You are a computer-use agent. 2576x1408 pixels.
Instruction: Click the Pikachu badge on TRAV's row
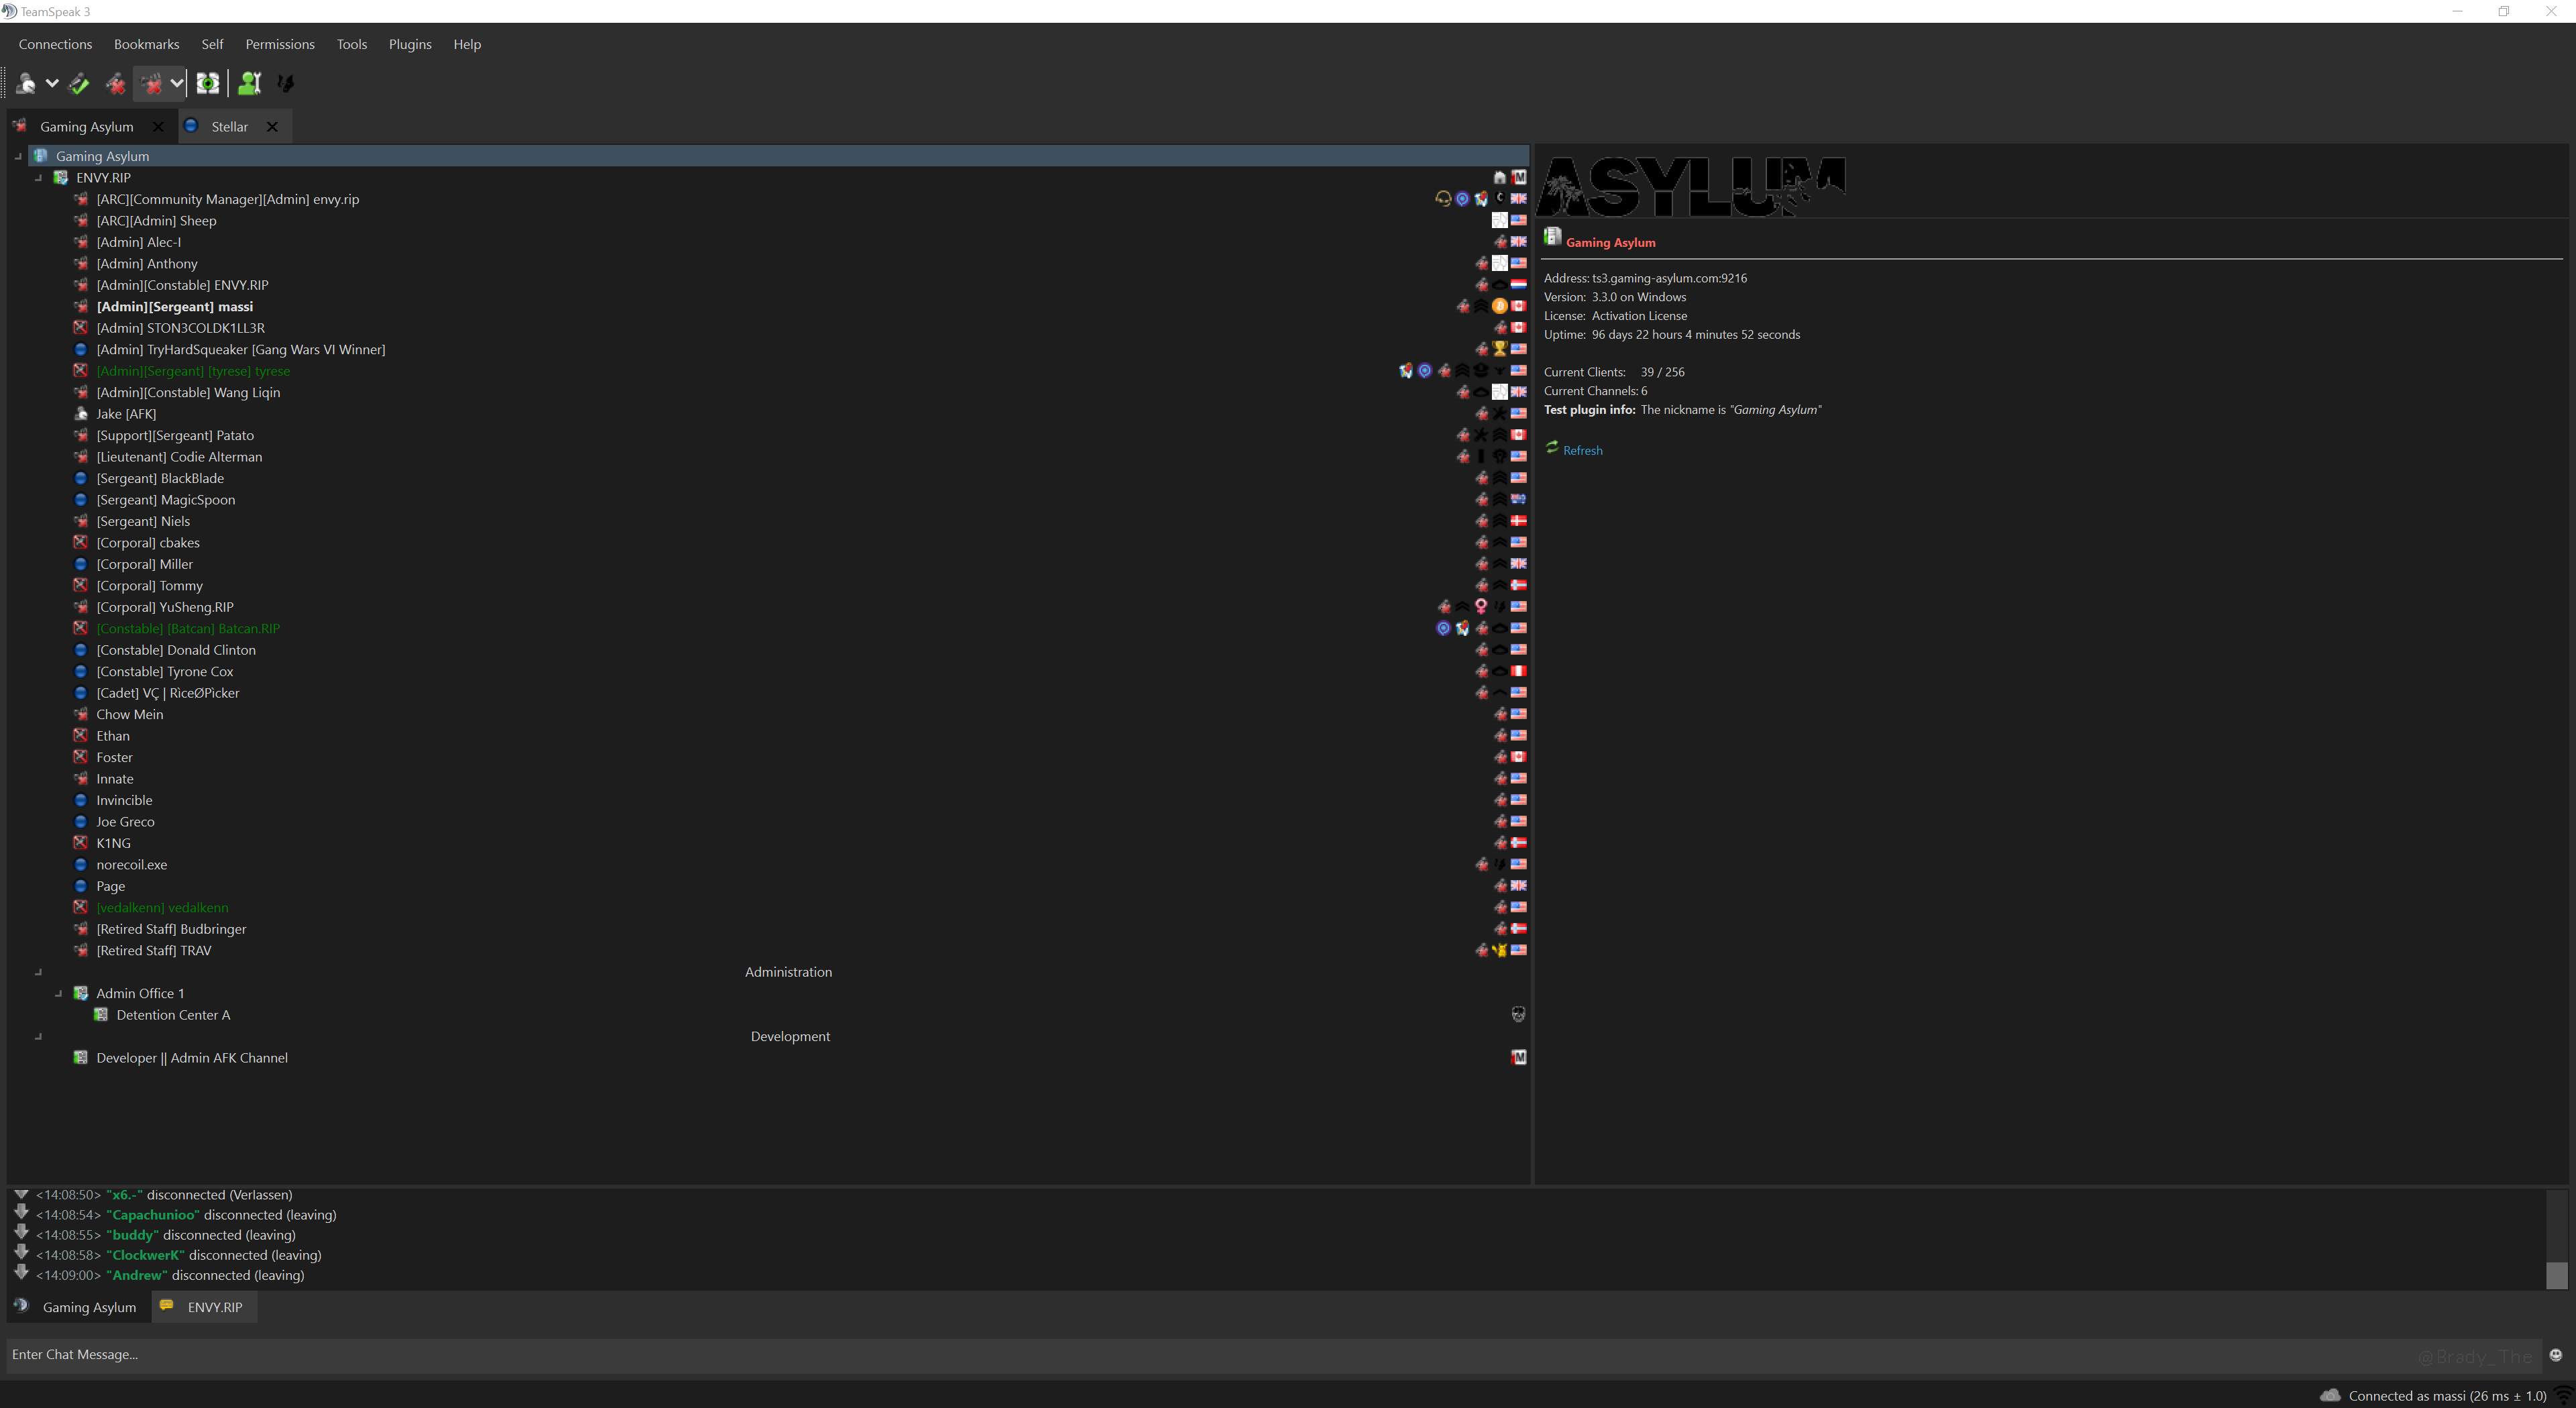tap(1500, 950)
